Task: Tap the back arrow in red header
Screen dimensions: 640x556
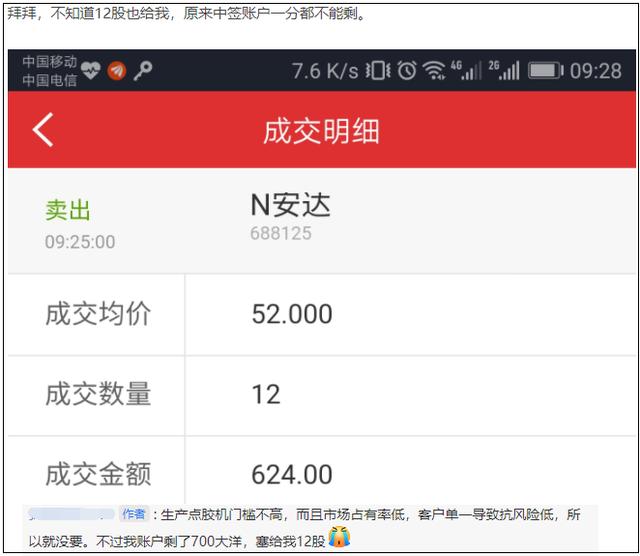Action: 43,130
